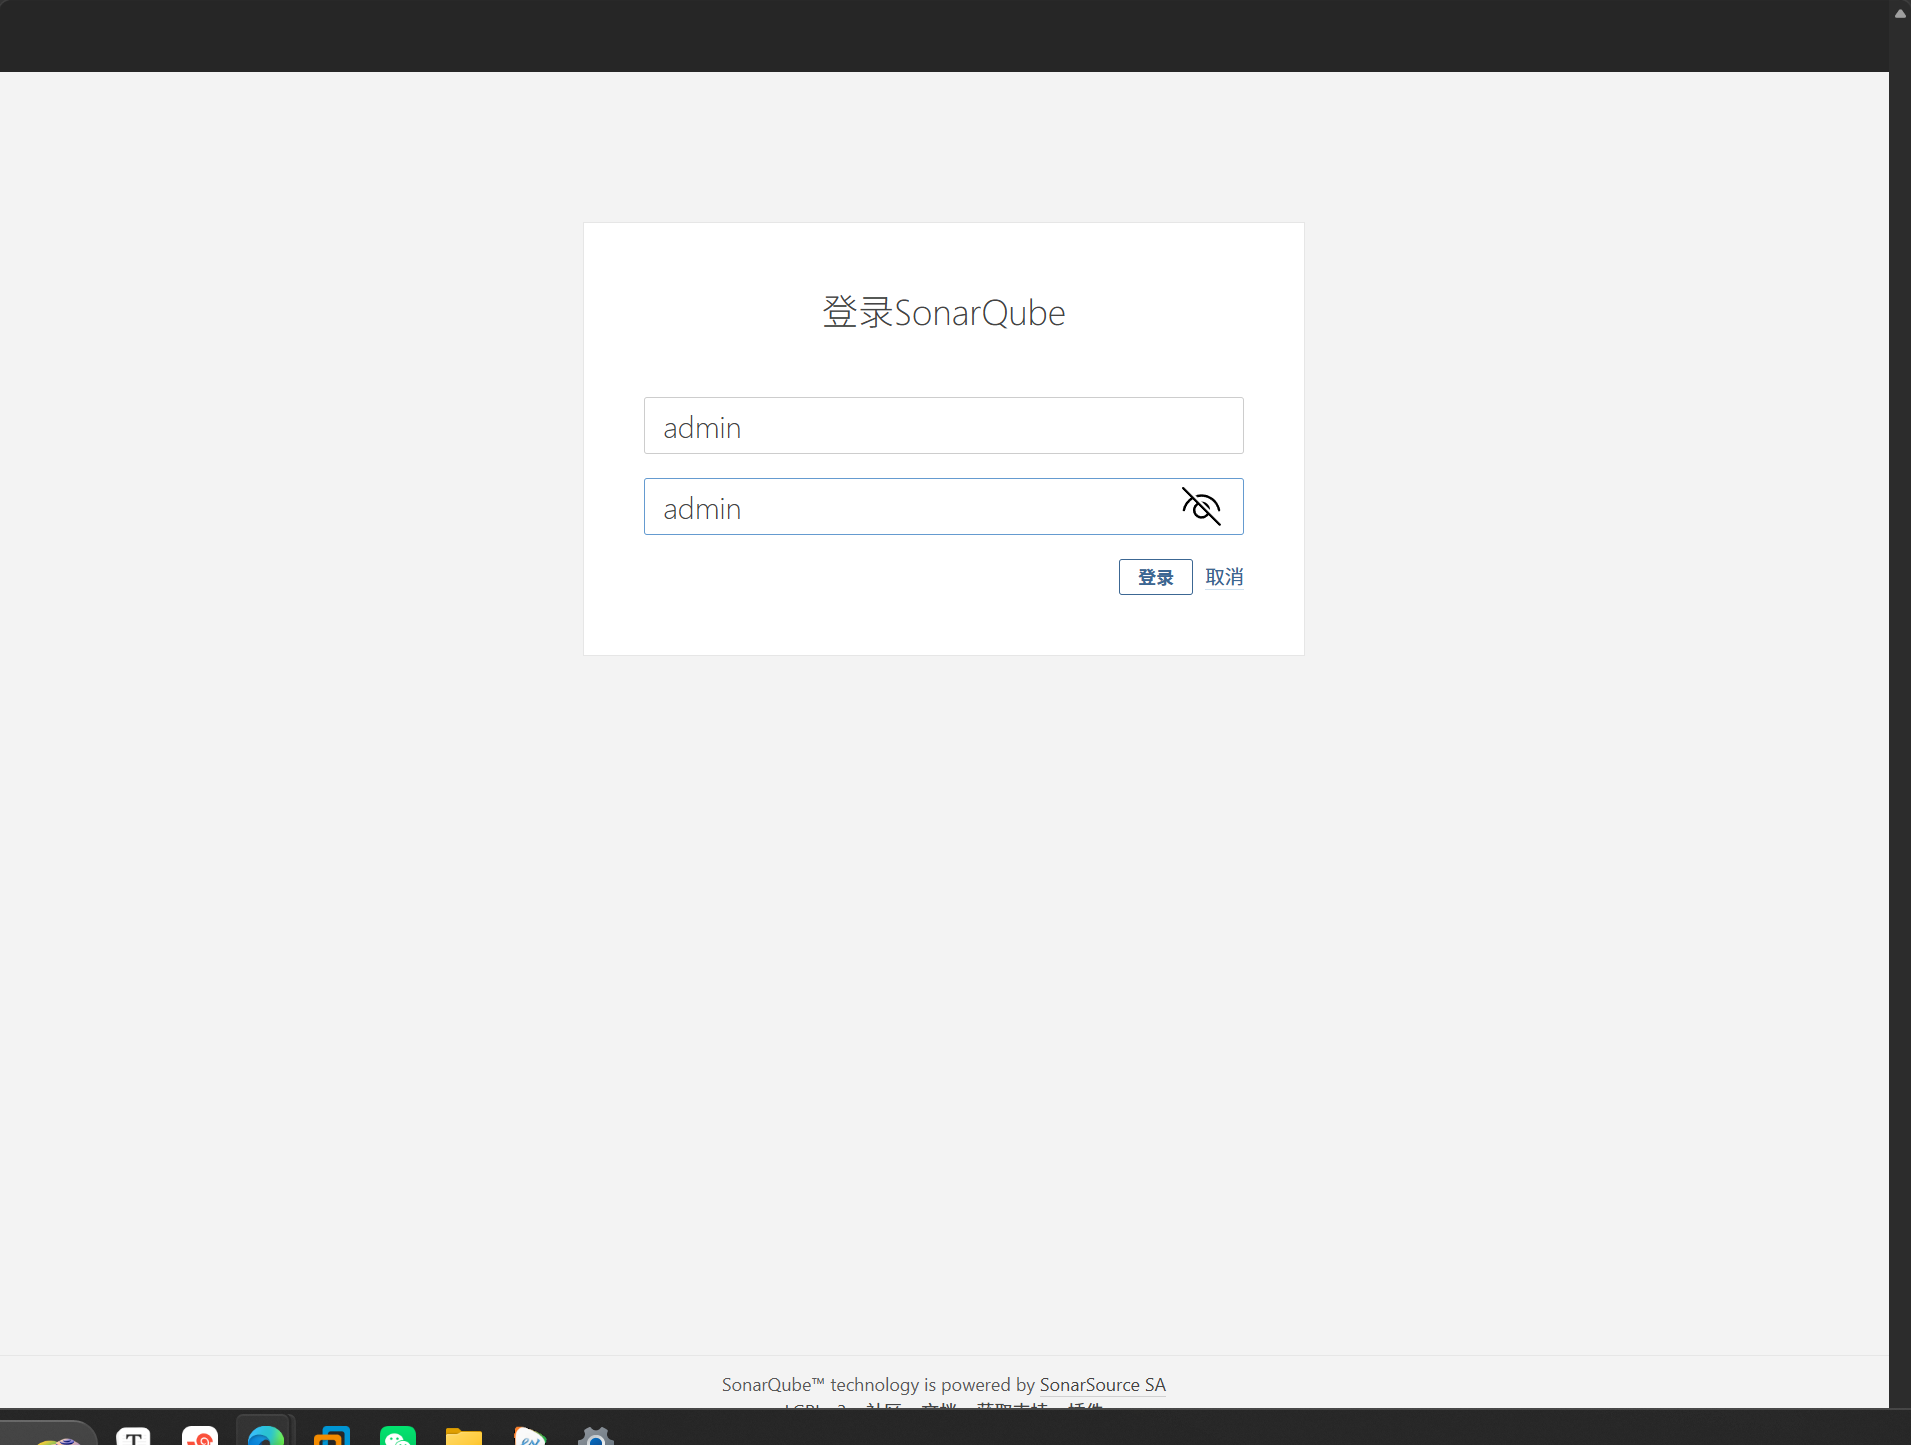Open the T-letter app in taskbar
The image size is (1911, 1445).
(x=134, y=1435)
